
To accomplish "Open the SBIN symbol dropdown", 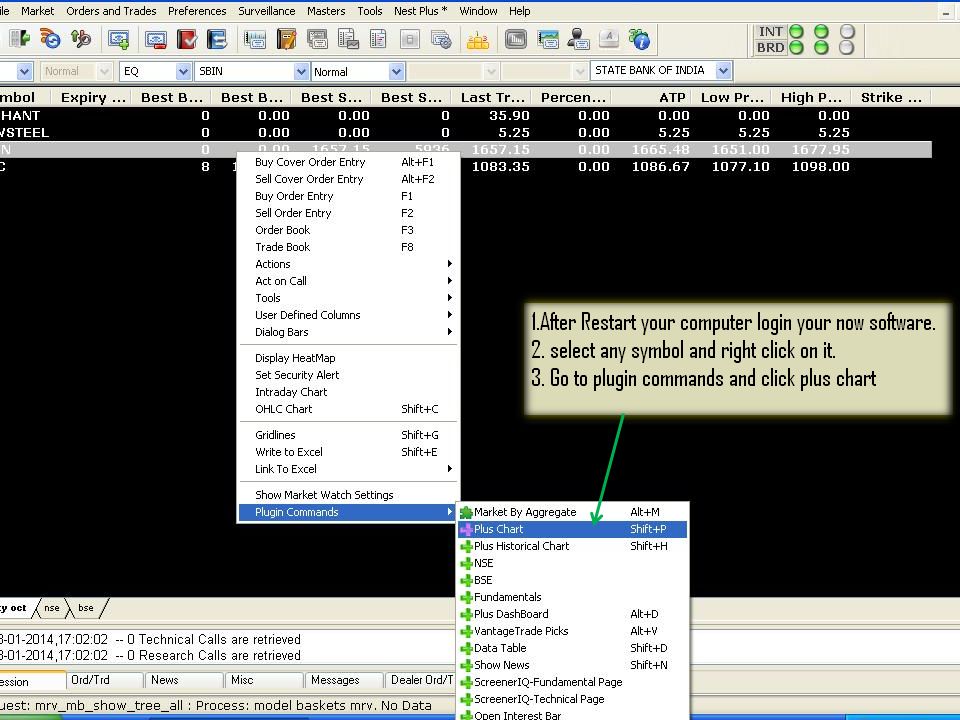I will coord(301,72).
